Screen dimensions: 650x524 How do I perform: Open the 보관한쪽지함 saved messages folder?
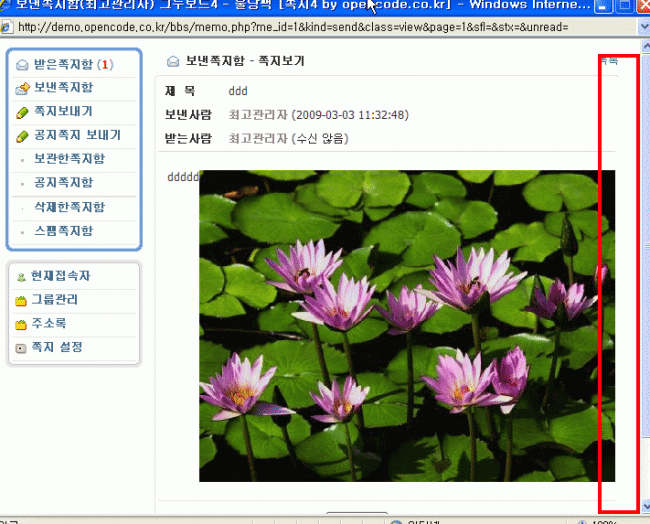(68, 159)
